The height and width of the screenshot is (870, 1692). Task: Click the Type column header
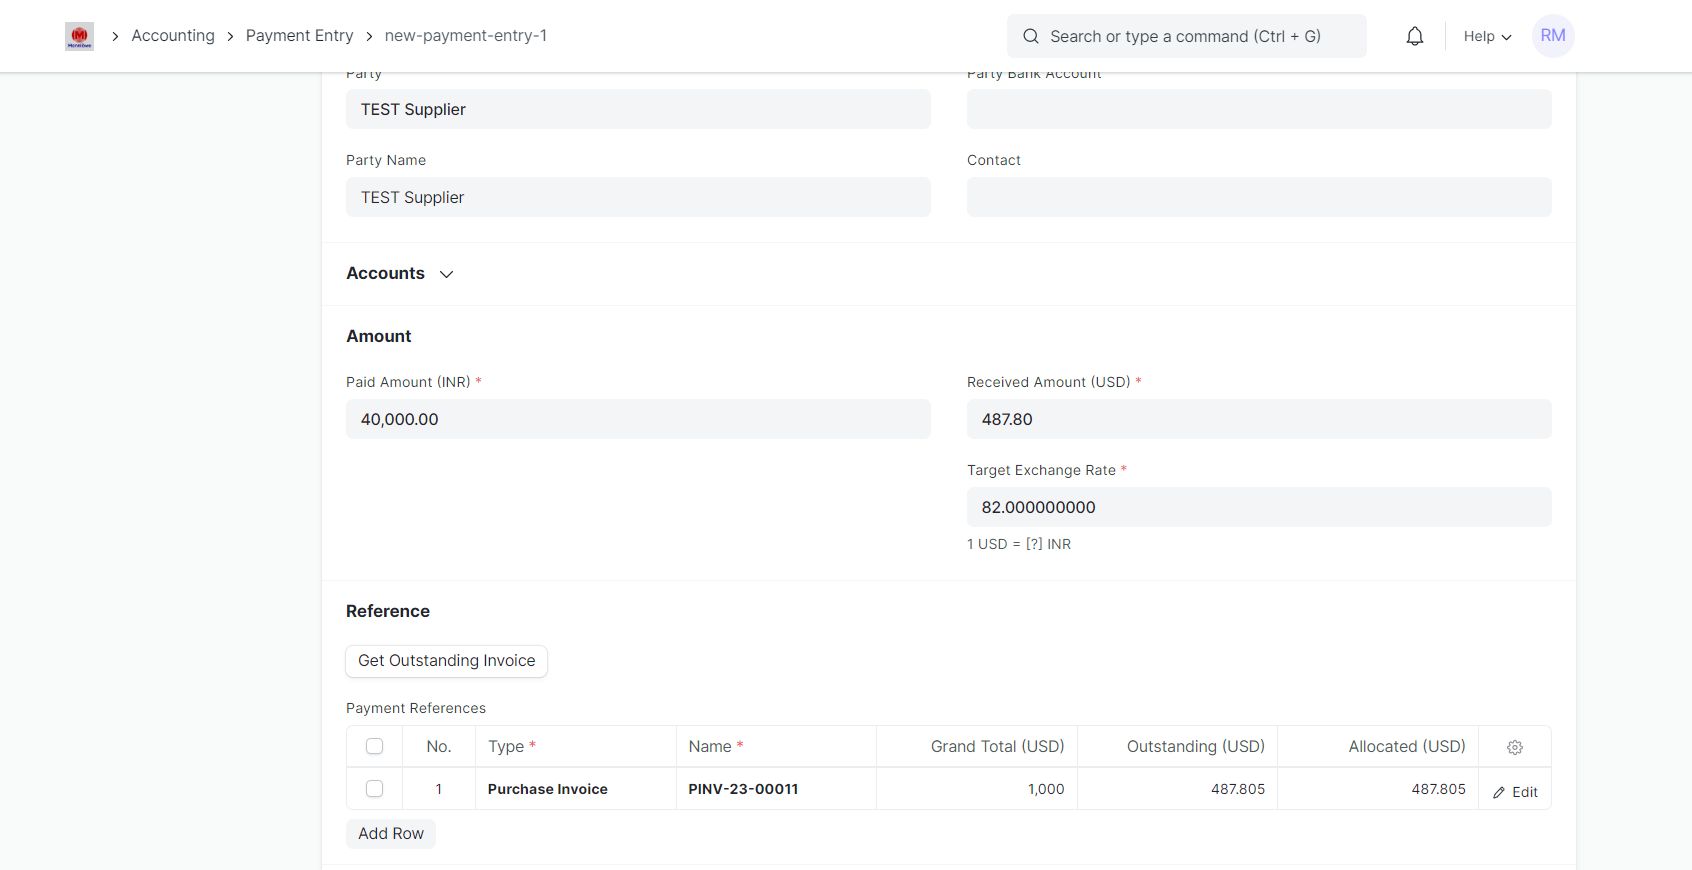tap(576, 746)
